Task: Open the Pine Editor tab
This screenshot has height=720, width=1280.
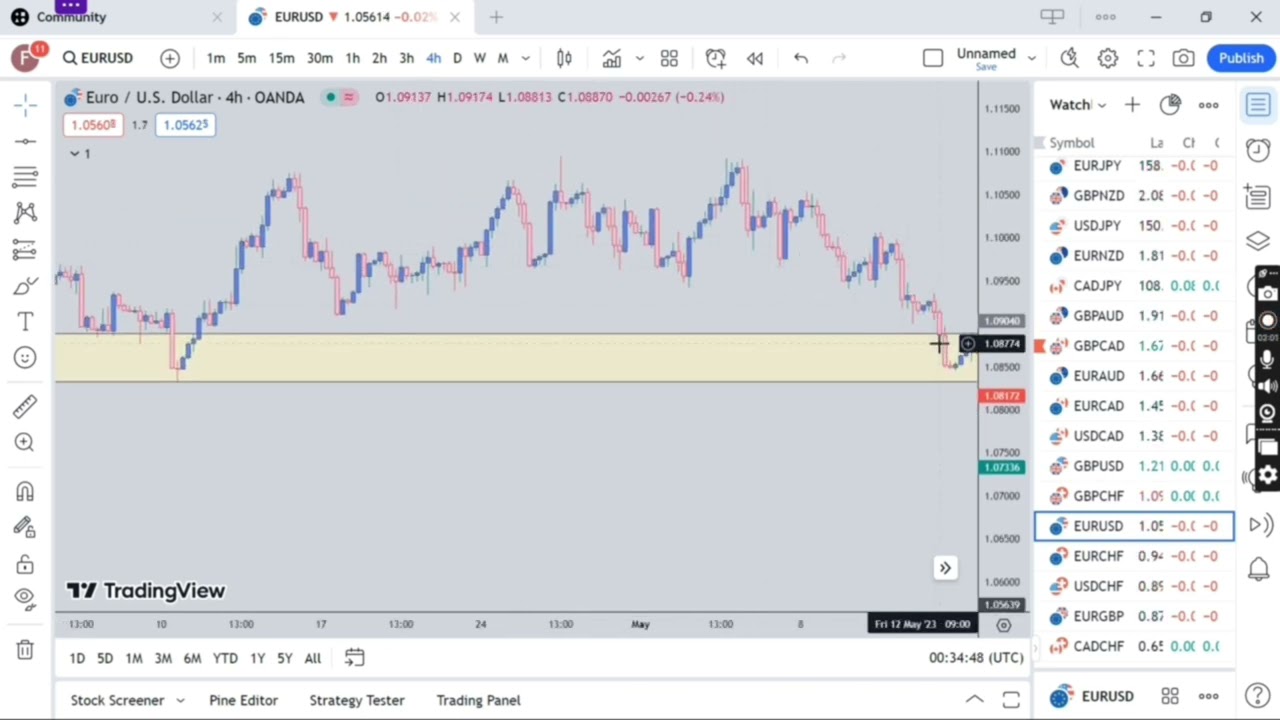Action: point(243,701)
